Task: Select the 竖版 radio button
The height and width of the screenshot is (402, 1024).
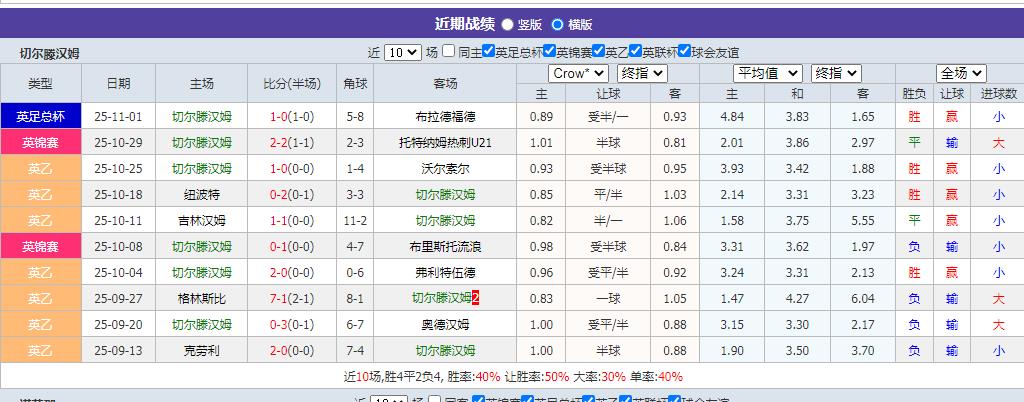Action: (x=508, y=25)
